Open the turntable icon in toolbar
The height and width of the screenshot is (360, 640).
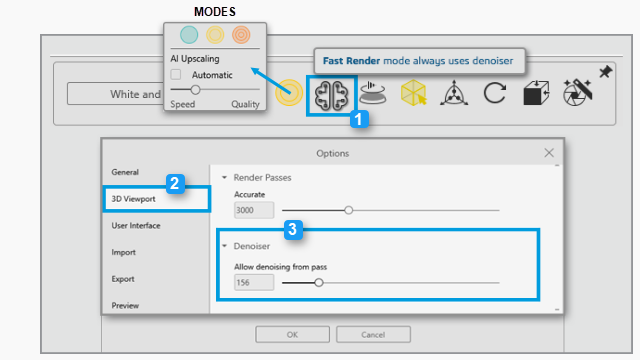(373, 93)
